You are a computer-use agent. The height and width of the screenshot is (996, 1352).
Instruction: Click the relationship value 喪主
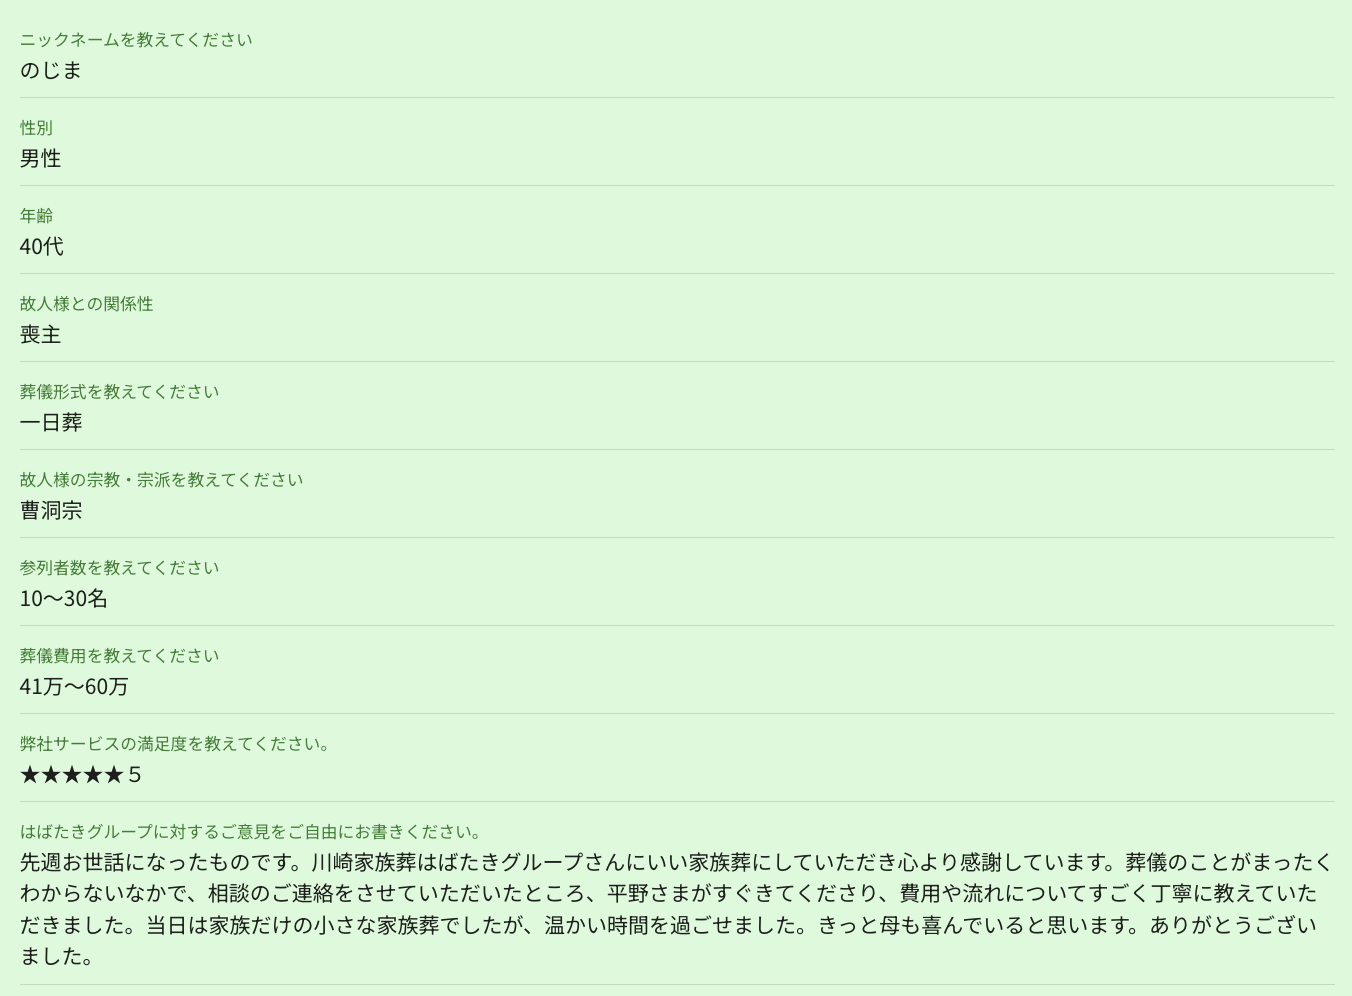click(41, 335)
